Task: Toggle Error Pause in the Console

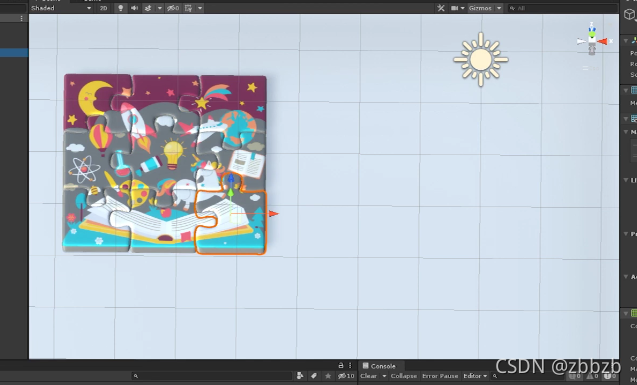Action: tap(440, 376)
